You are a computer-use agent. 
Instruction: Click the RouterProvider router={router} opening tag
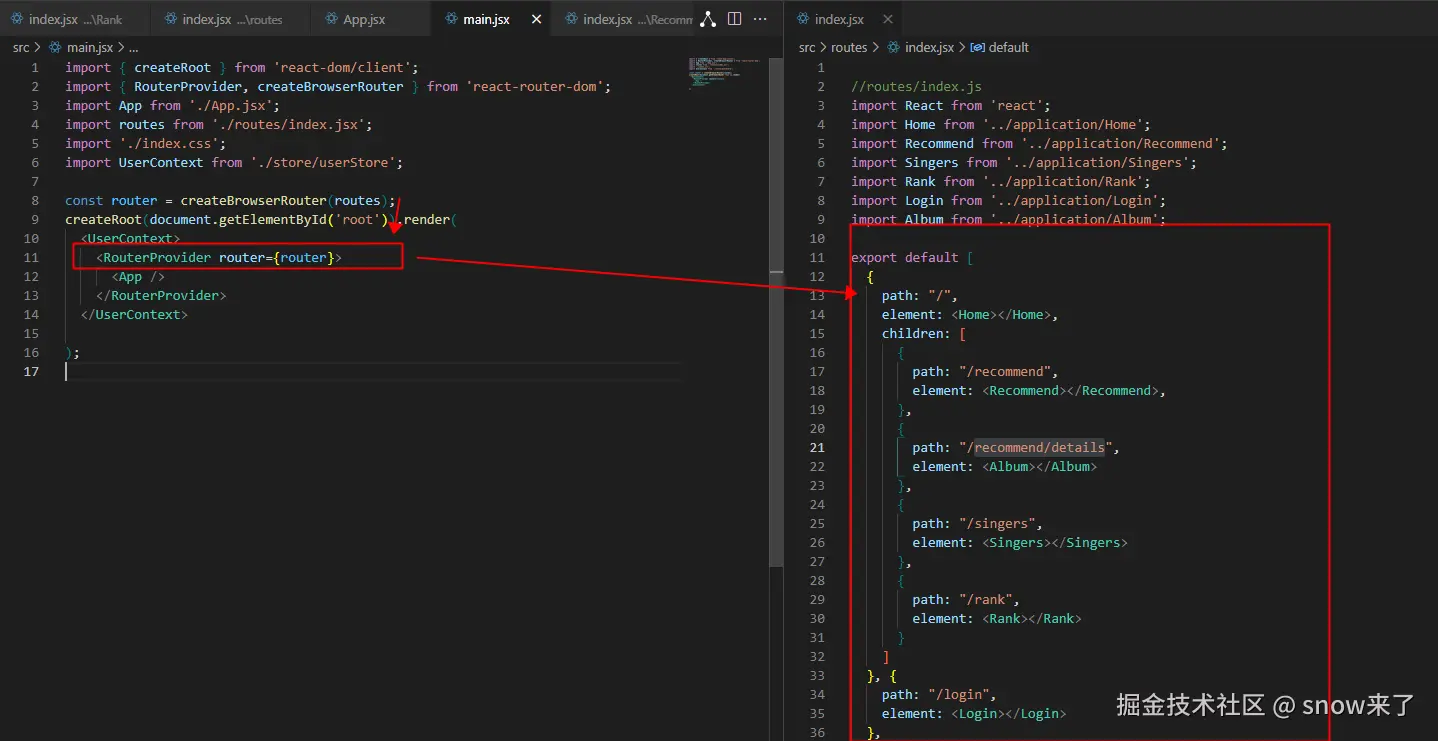pyautogui.click(x=219, y=257)
